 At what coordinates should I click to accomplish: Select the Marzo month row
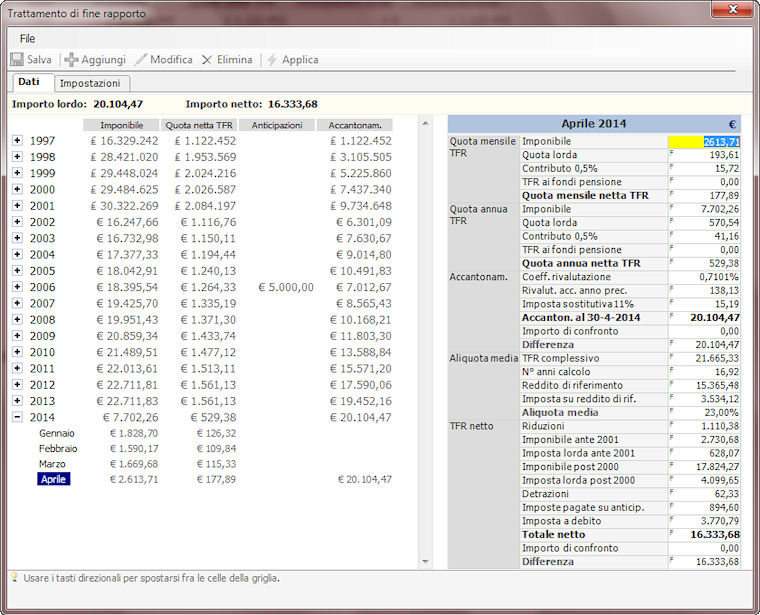pyautogui.click(x=52, y=464)
